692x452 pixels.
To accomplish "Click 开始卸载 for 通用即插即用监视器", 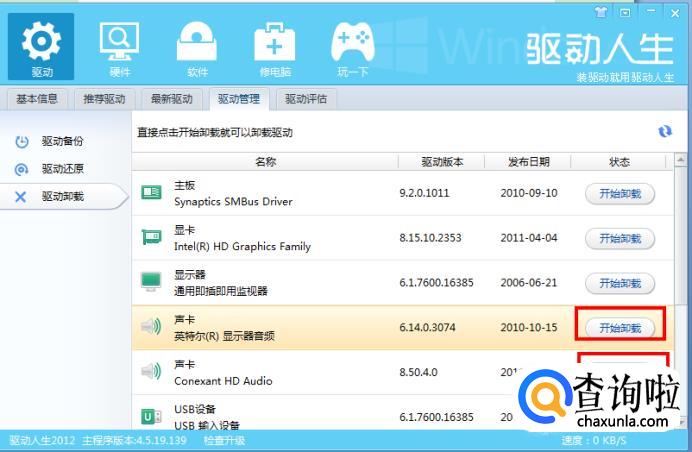I will click(x=620, y=283).
